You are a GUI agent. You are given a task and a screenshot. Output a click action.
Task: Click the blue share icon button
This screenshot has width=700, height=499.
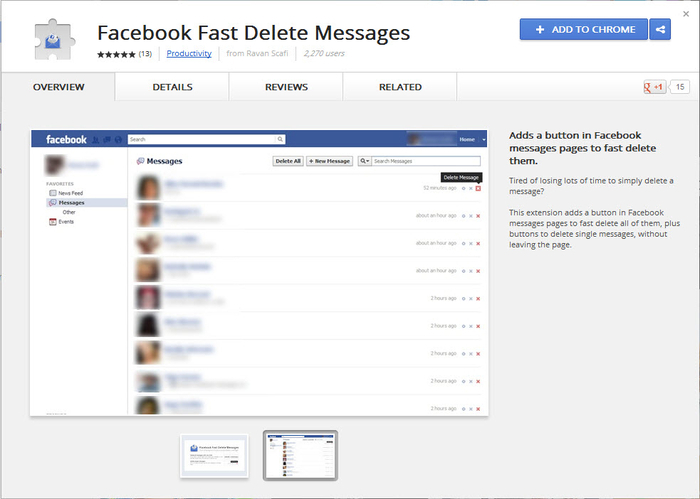660,29
